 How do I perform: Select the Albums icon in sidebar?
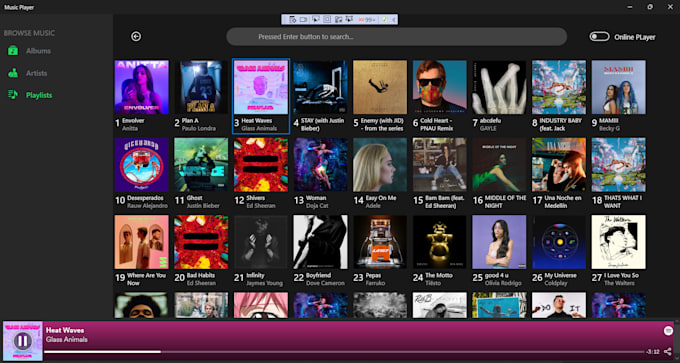pyautogui.click(x=13, y=51)
